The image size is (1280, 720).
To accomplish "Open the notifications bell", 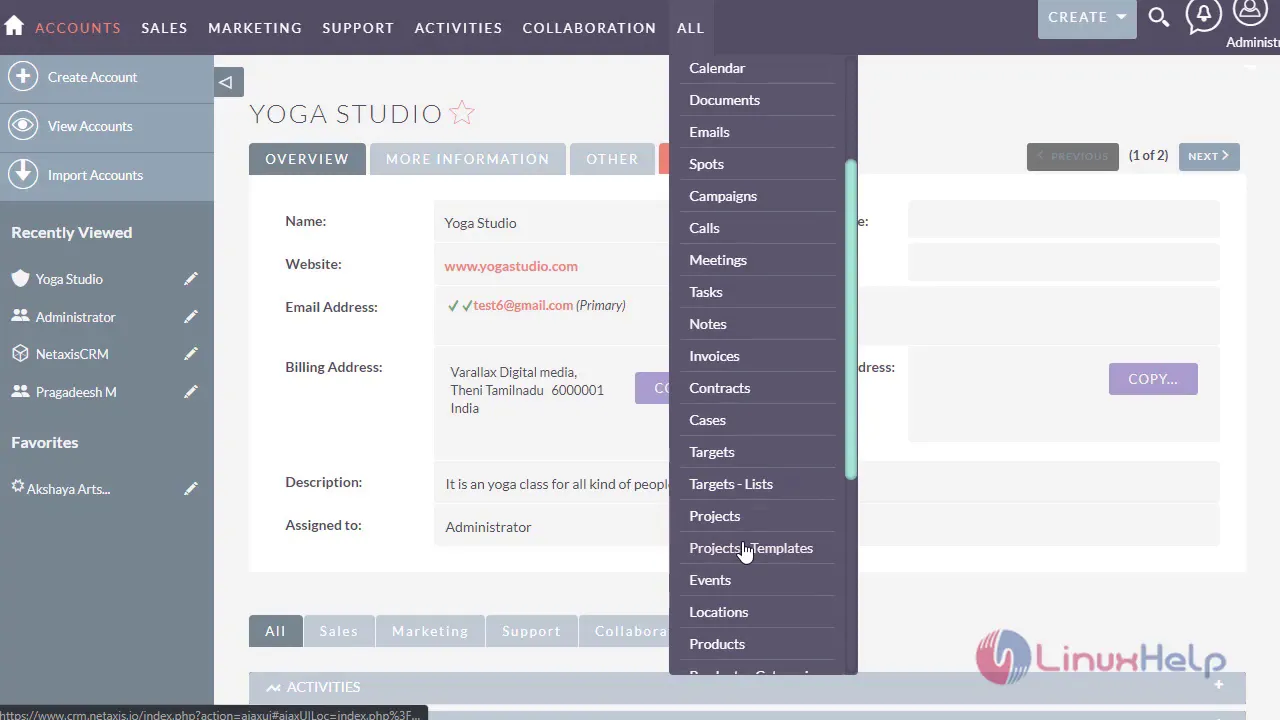I will [x=1204, y=15].
